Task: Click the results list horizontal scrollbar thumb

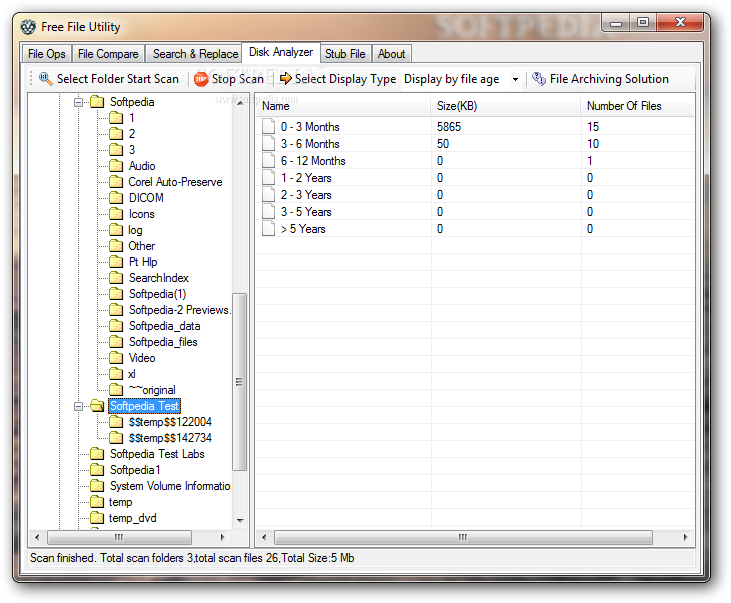Action: point(463,537)
